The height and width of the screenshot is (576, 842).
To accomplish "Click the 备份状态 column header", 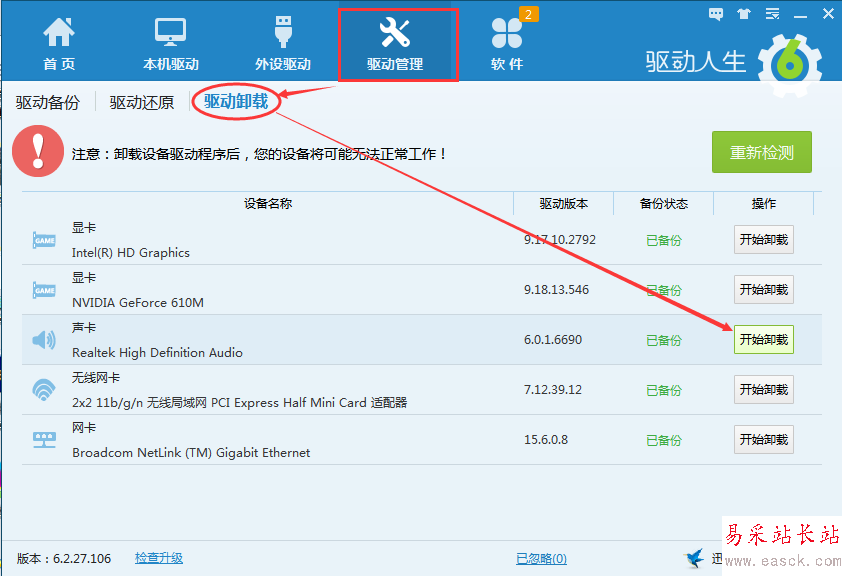I will [664, 203].
